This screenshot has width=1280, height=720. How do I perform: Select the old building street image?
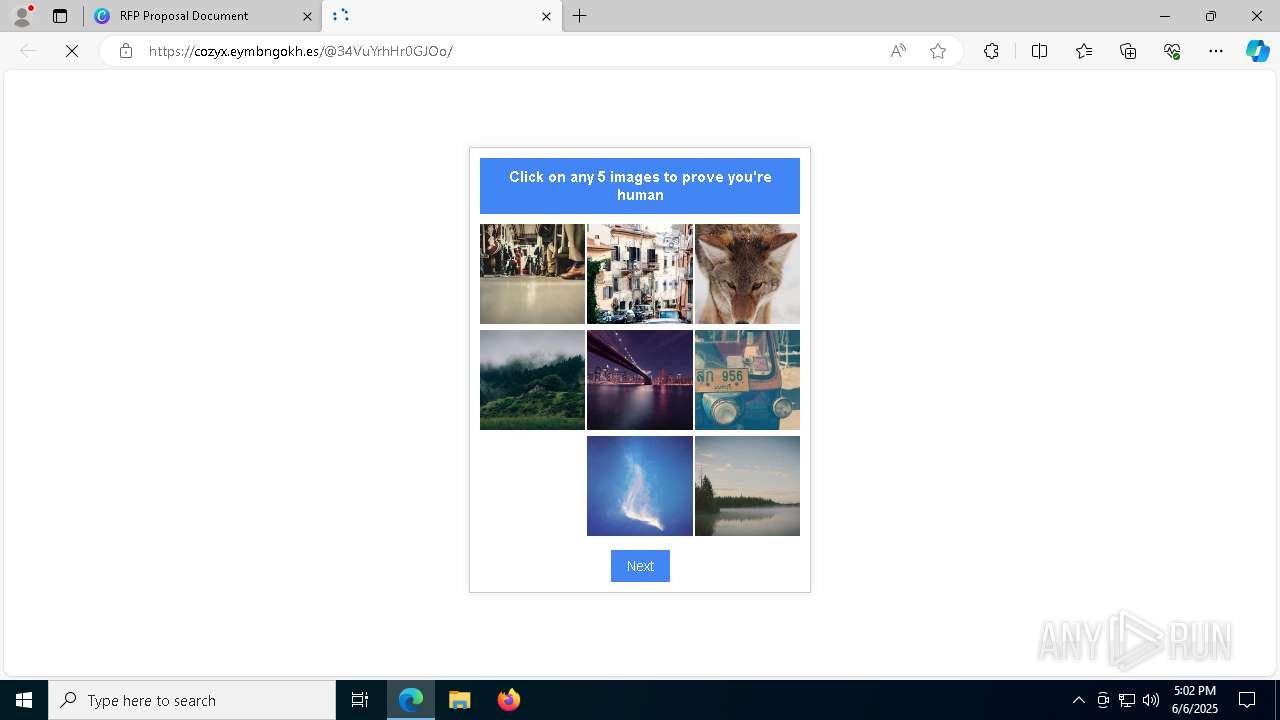[640, 274]
